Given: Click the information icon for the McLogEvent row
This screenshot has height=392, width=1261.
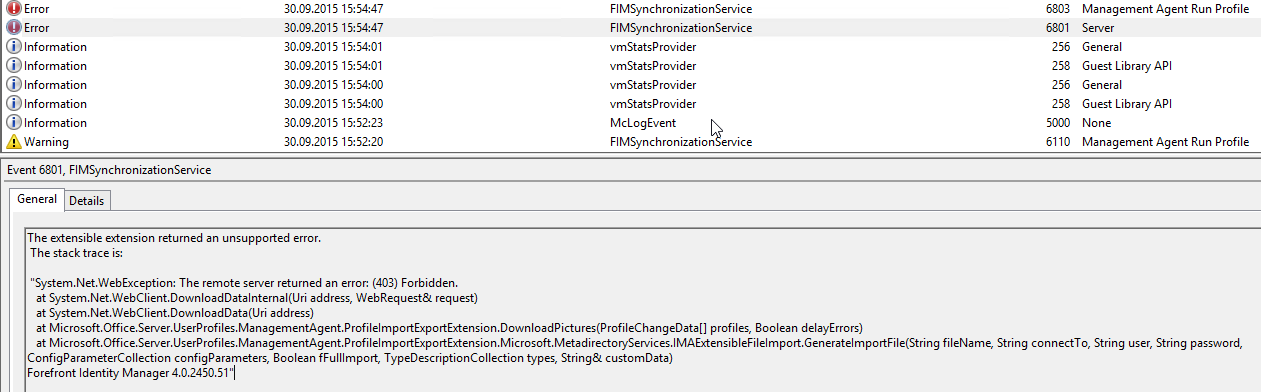Looking at the screenshot, I should click(13, 123).
